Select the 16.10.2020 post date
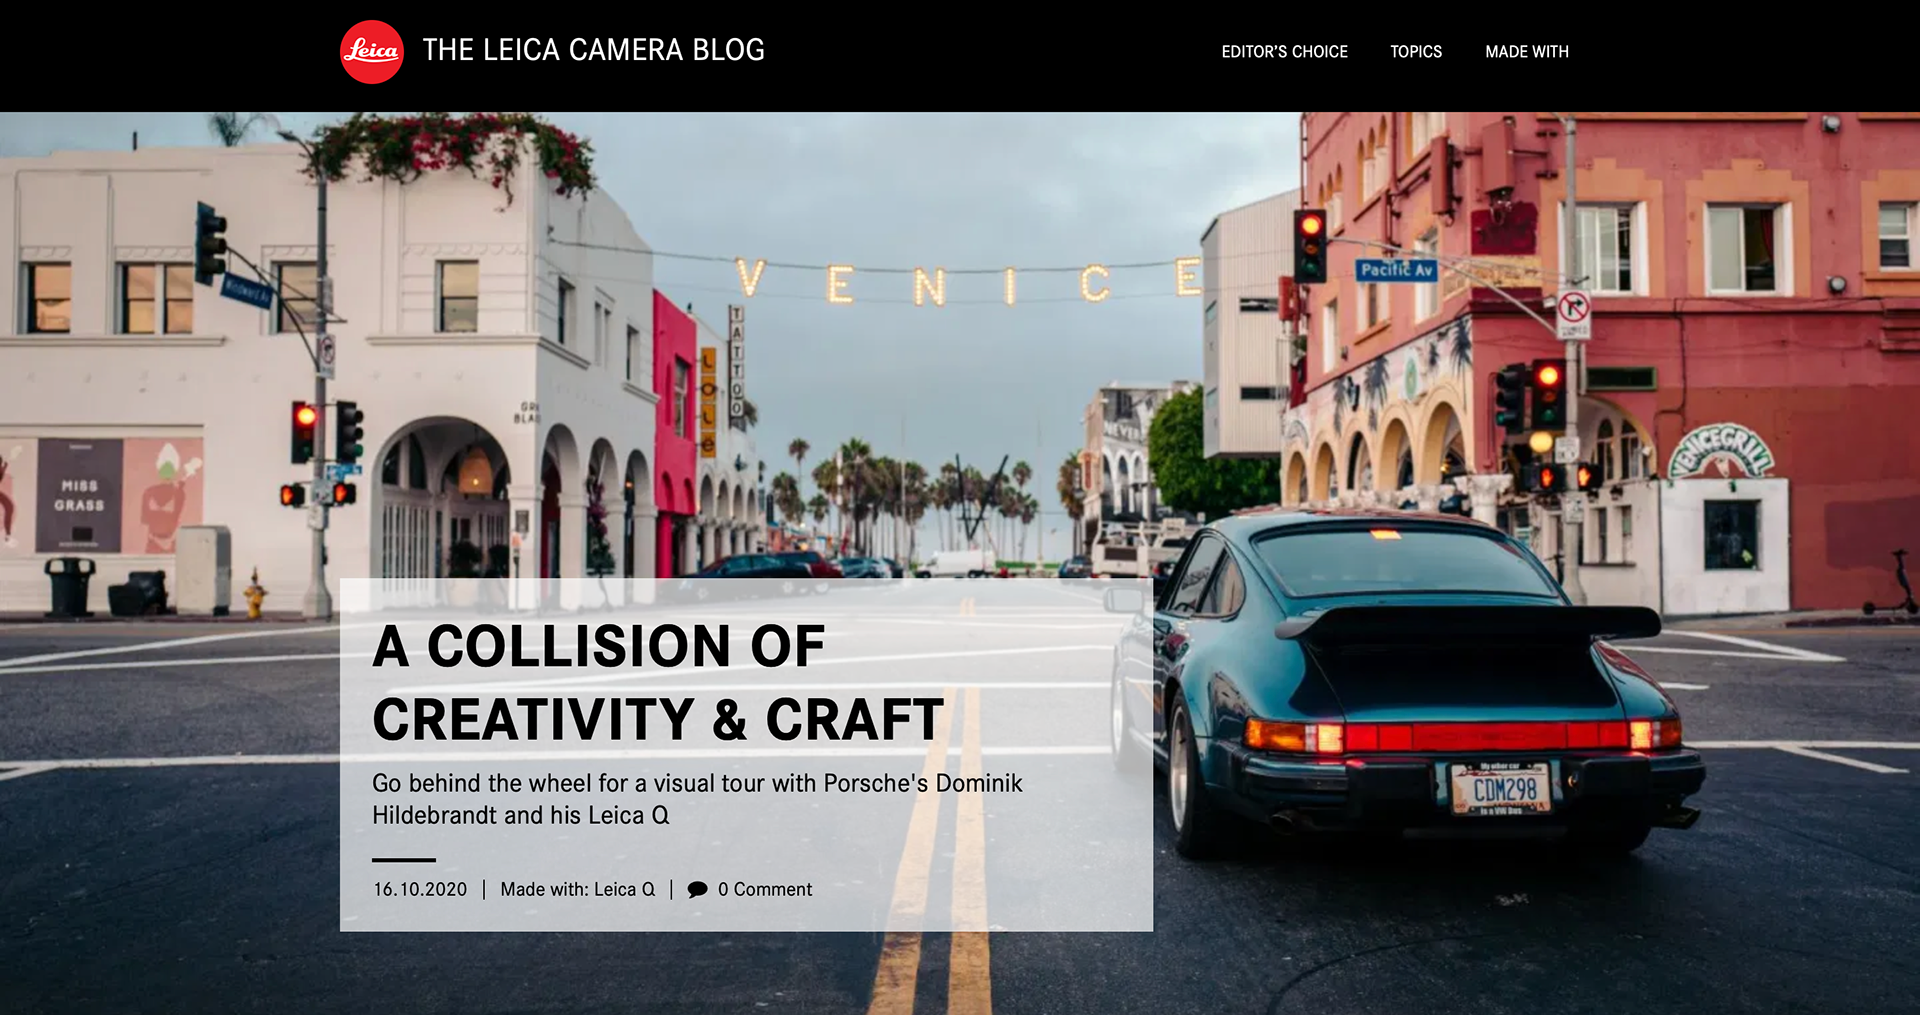This screenshot has height=1015, width=1920. [420, 889]
